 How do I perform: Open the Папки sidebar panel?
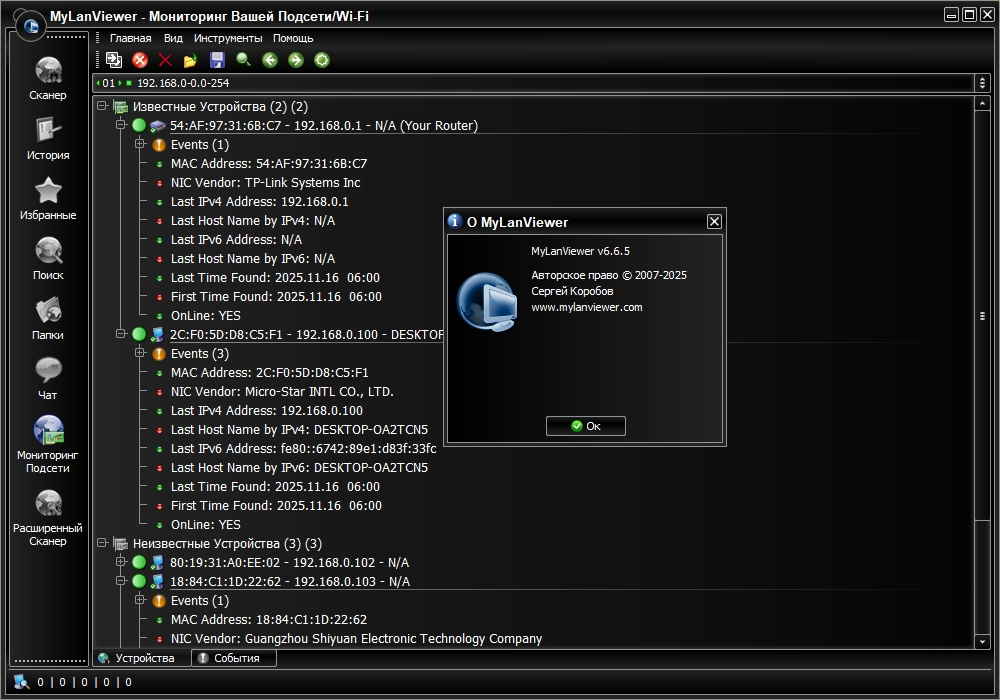click(48, 319)
